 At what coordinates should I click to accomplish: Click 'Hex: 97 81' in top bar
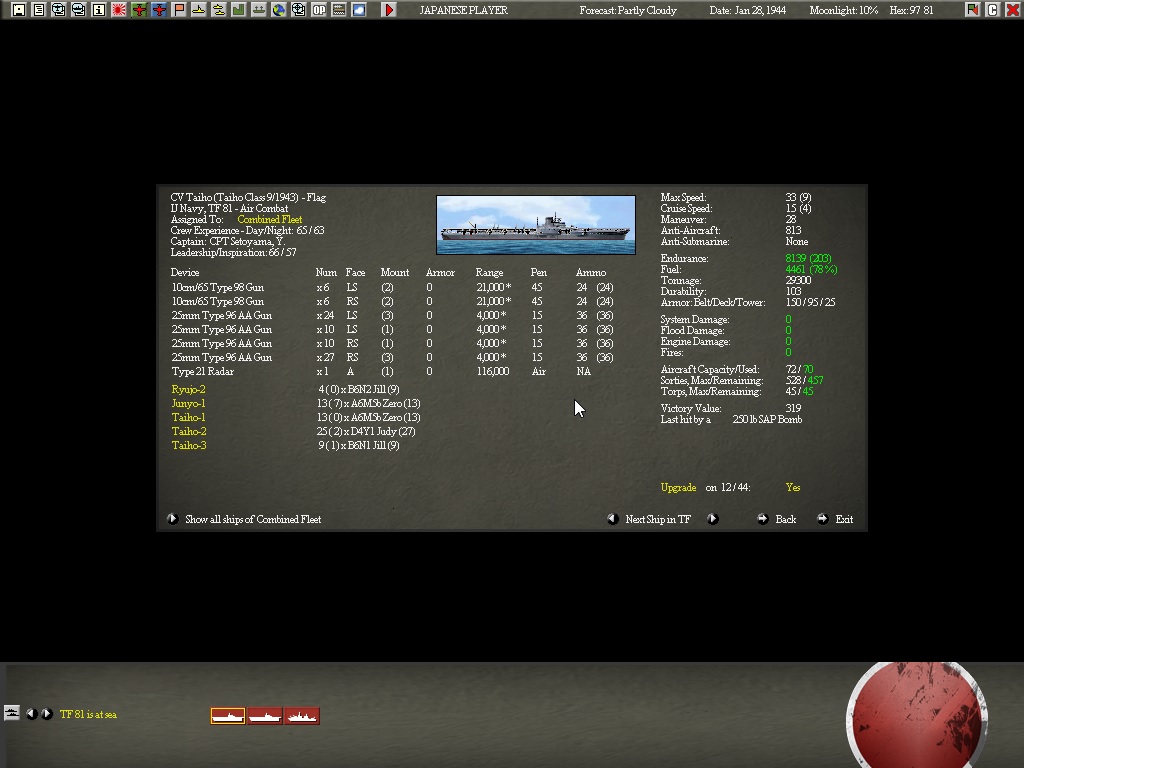(911, 10)
